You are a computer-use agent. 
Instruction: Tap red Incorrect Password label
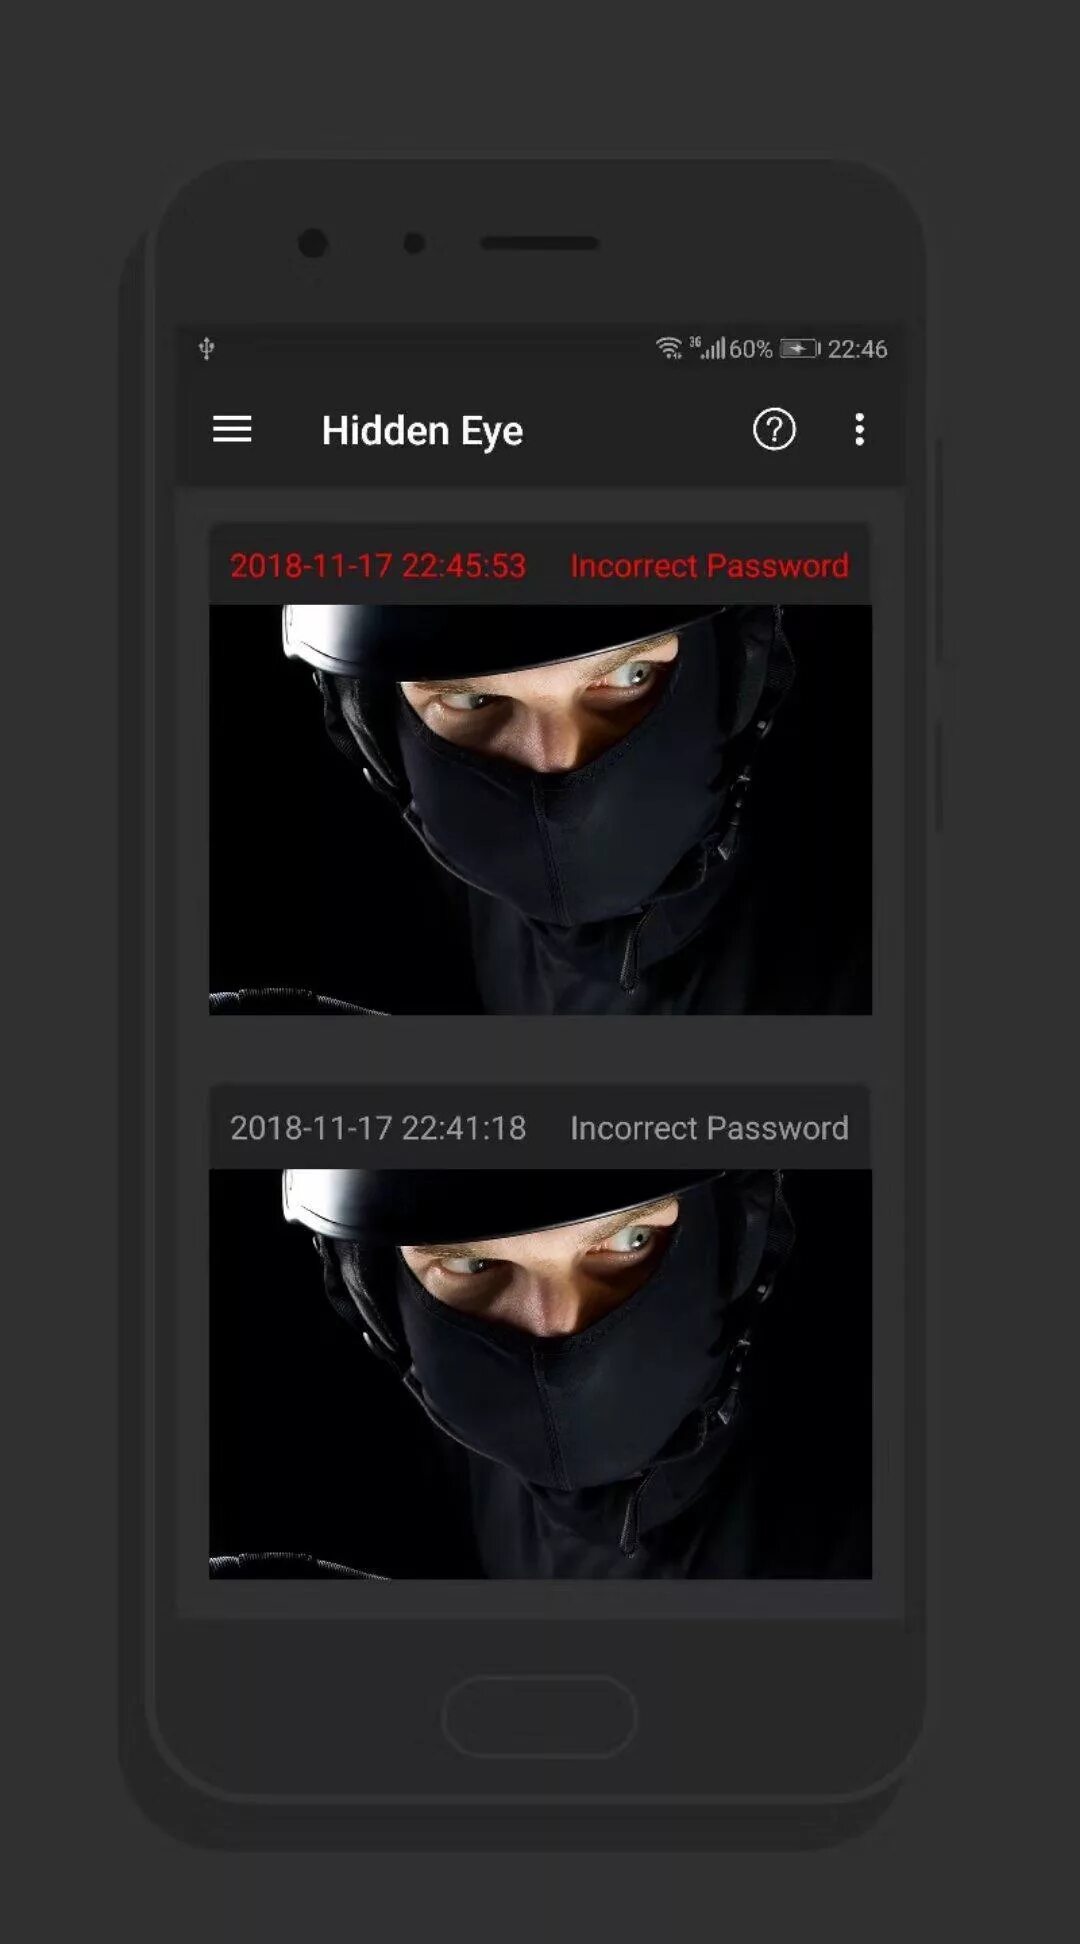[709, 566]
